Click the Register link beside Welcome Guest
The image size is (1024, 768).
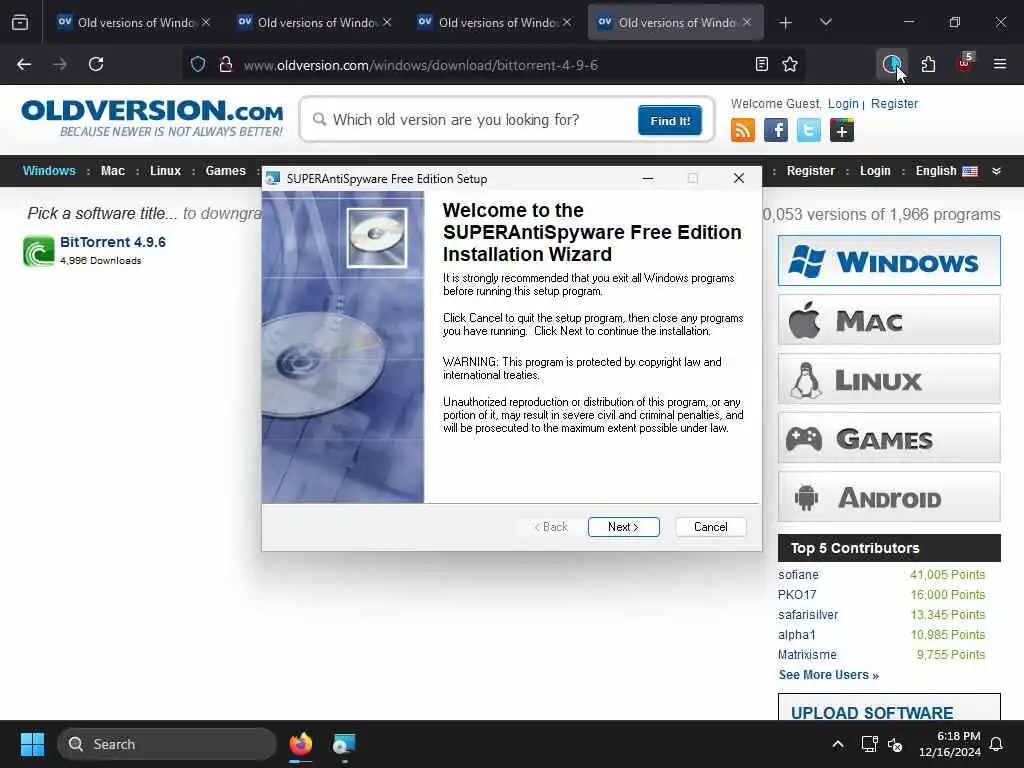click(x=894, y=103)
